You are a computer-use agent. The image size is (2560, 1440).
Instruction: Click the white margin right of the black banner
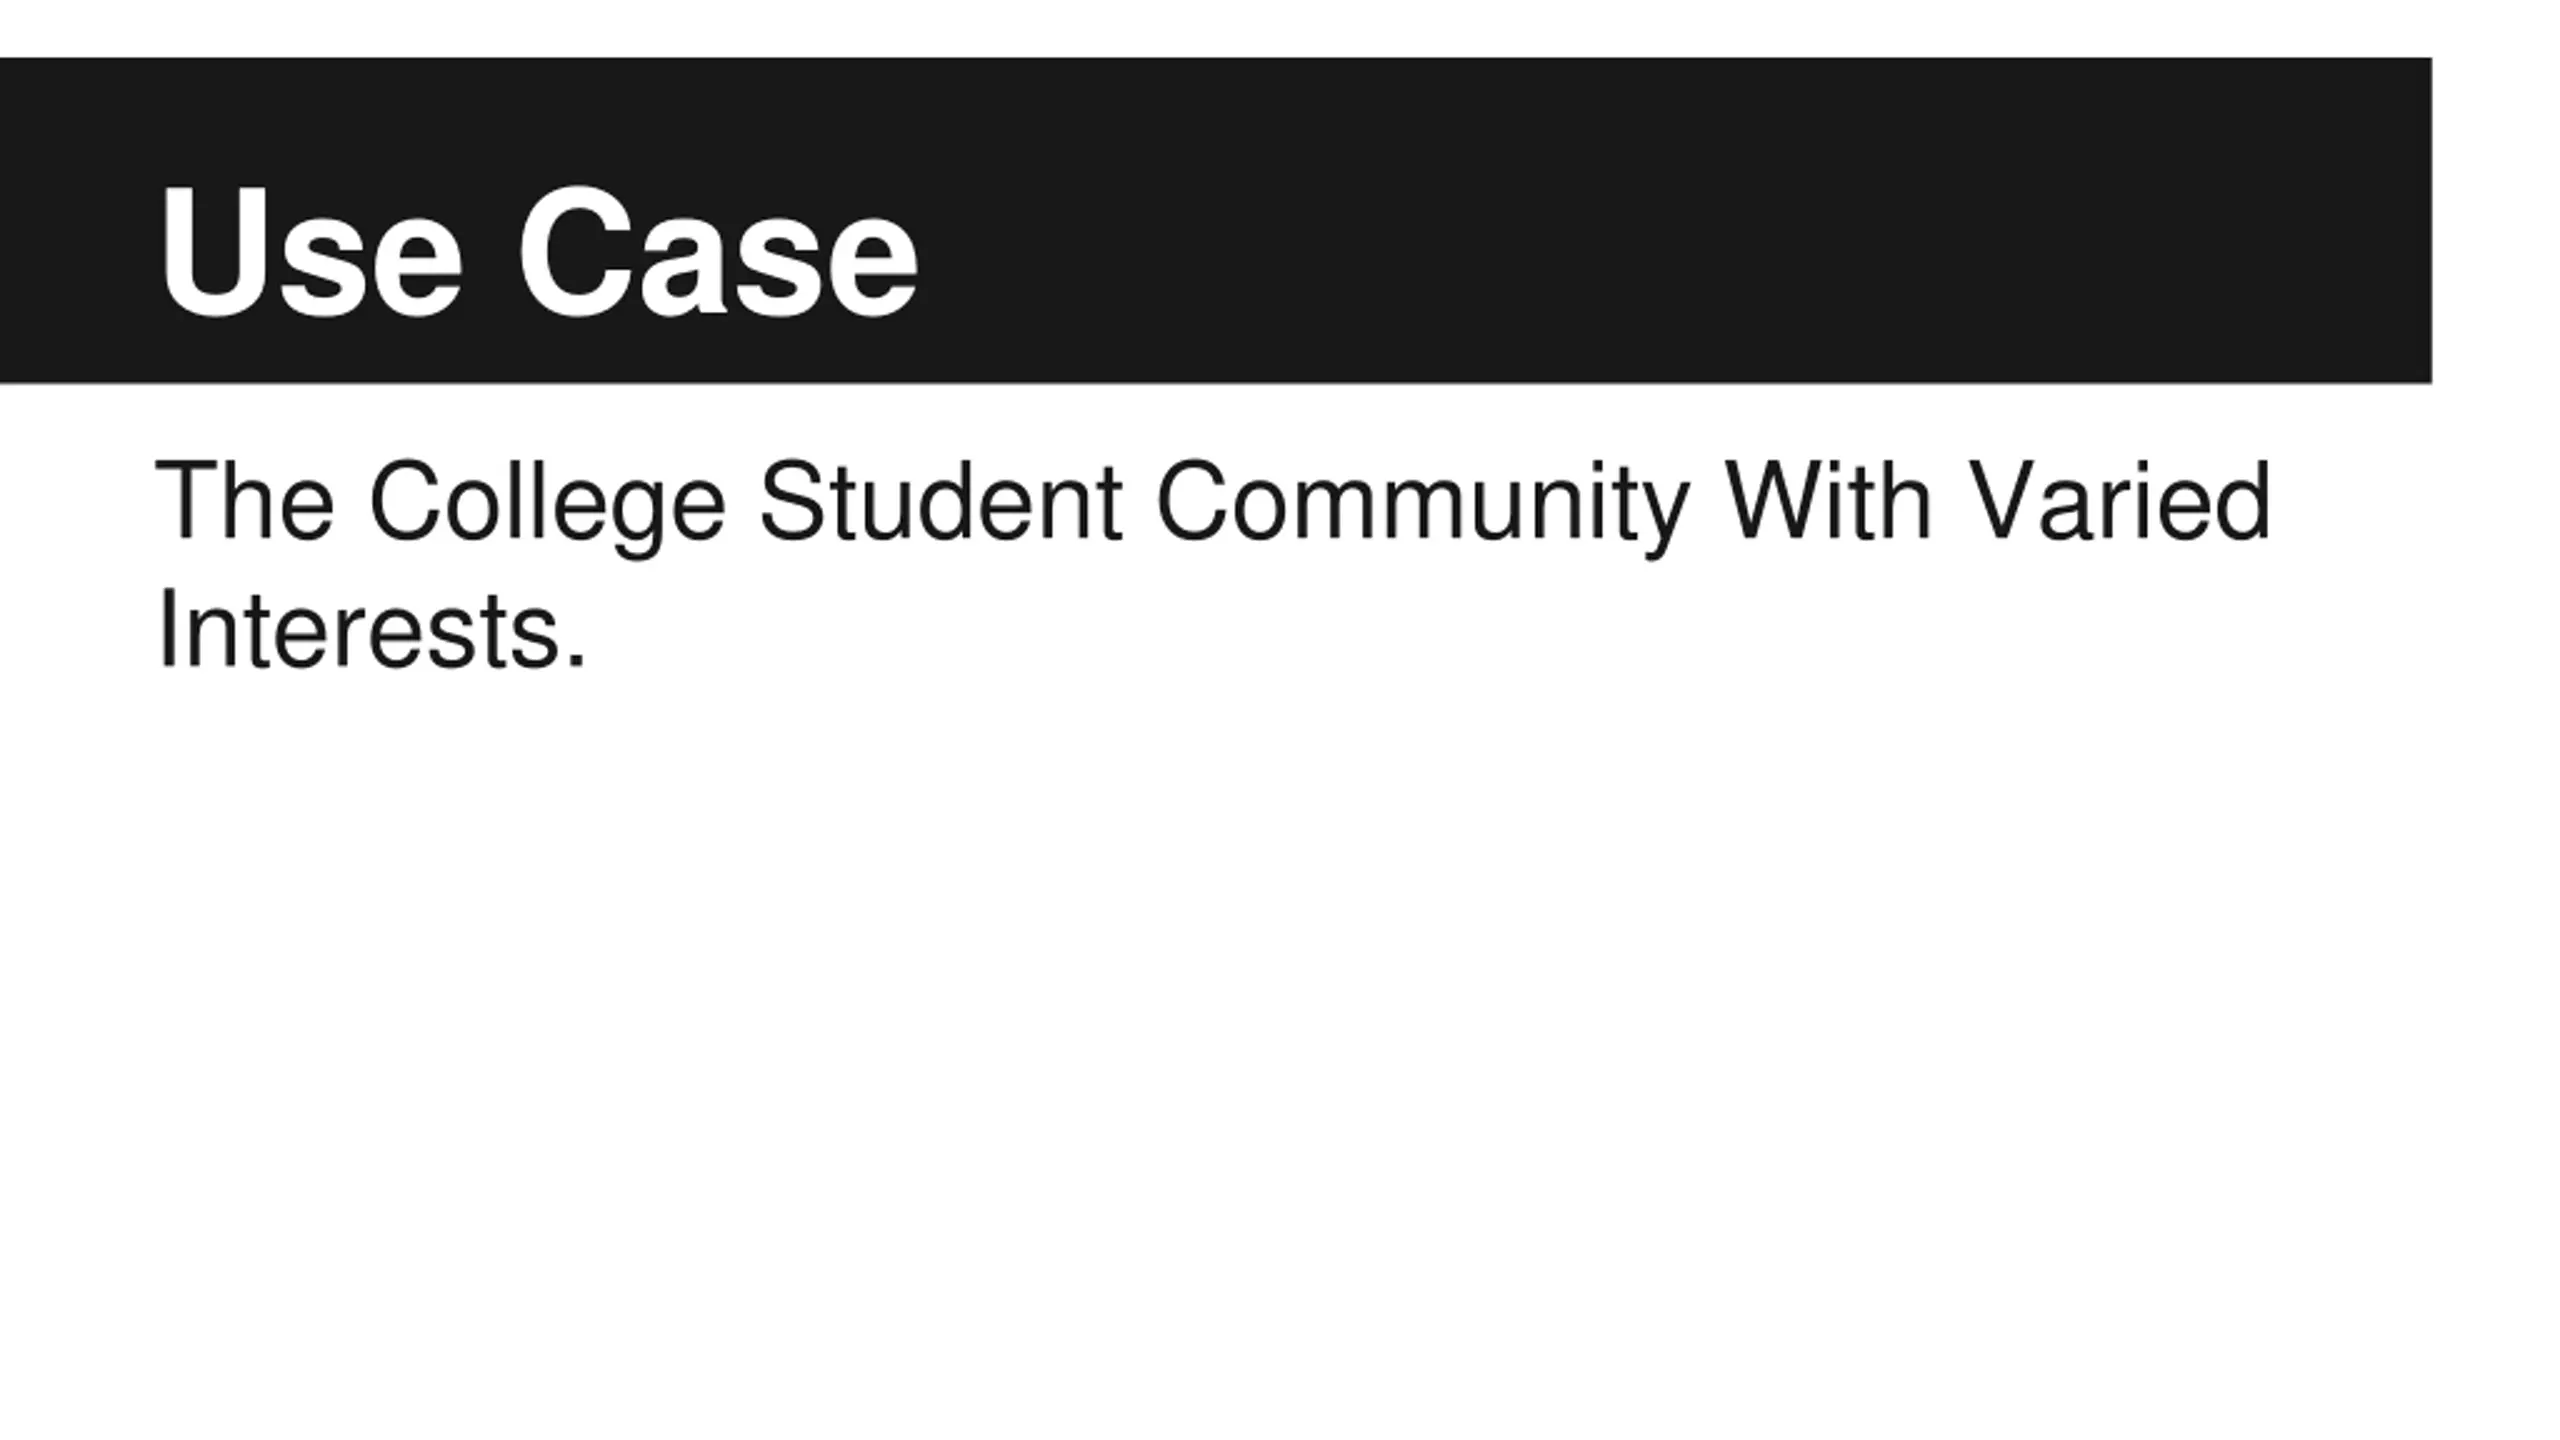[2496, 220]
